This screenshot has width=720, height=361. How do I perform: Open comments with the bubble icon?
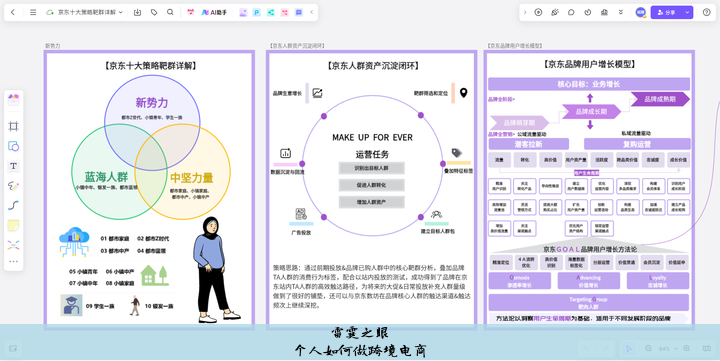[x=571, y=12]
